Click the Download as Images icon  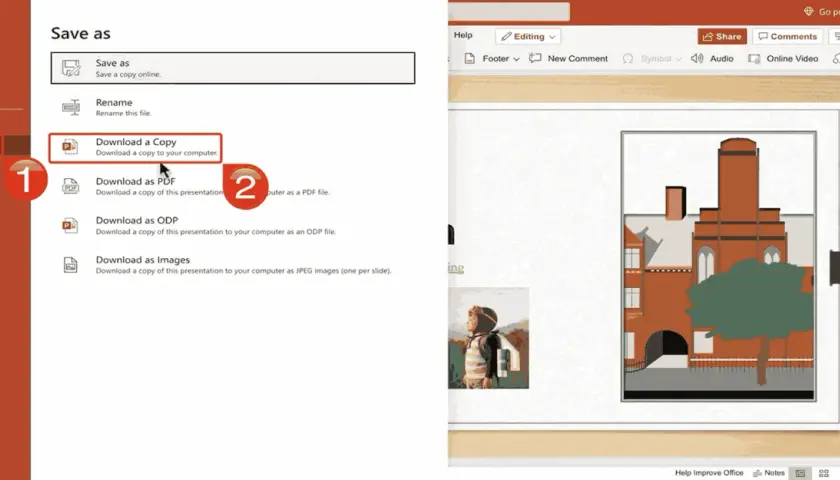(70, 265)
